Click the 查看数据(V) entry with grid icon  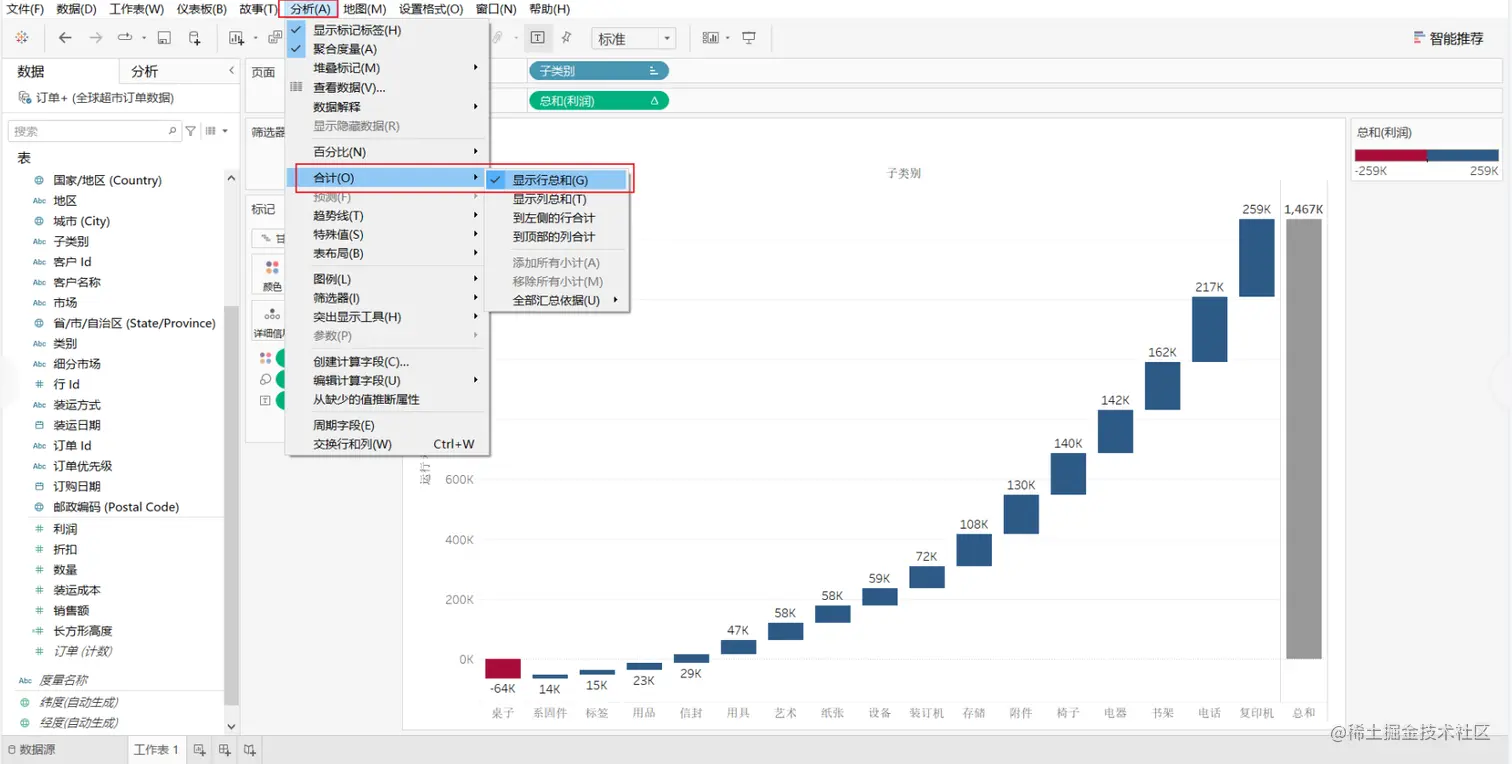coord(388,87)
